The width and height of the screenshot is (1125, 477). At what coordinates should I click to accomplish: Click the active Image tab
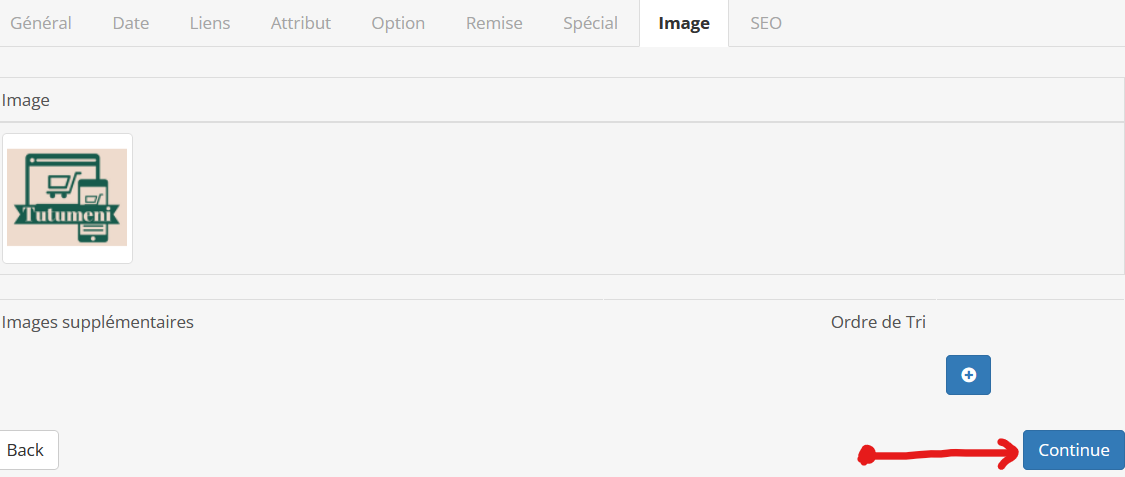point(684,23)
